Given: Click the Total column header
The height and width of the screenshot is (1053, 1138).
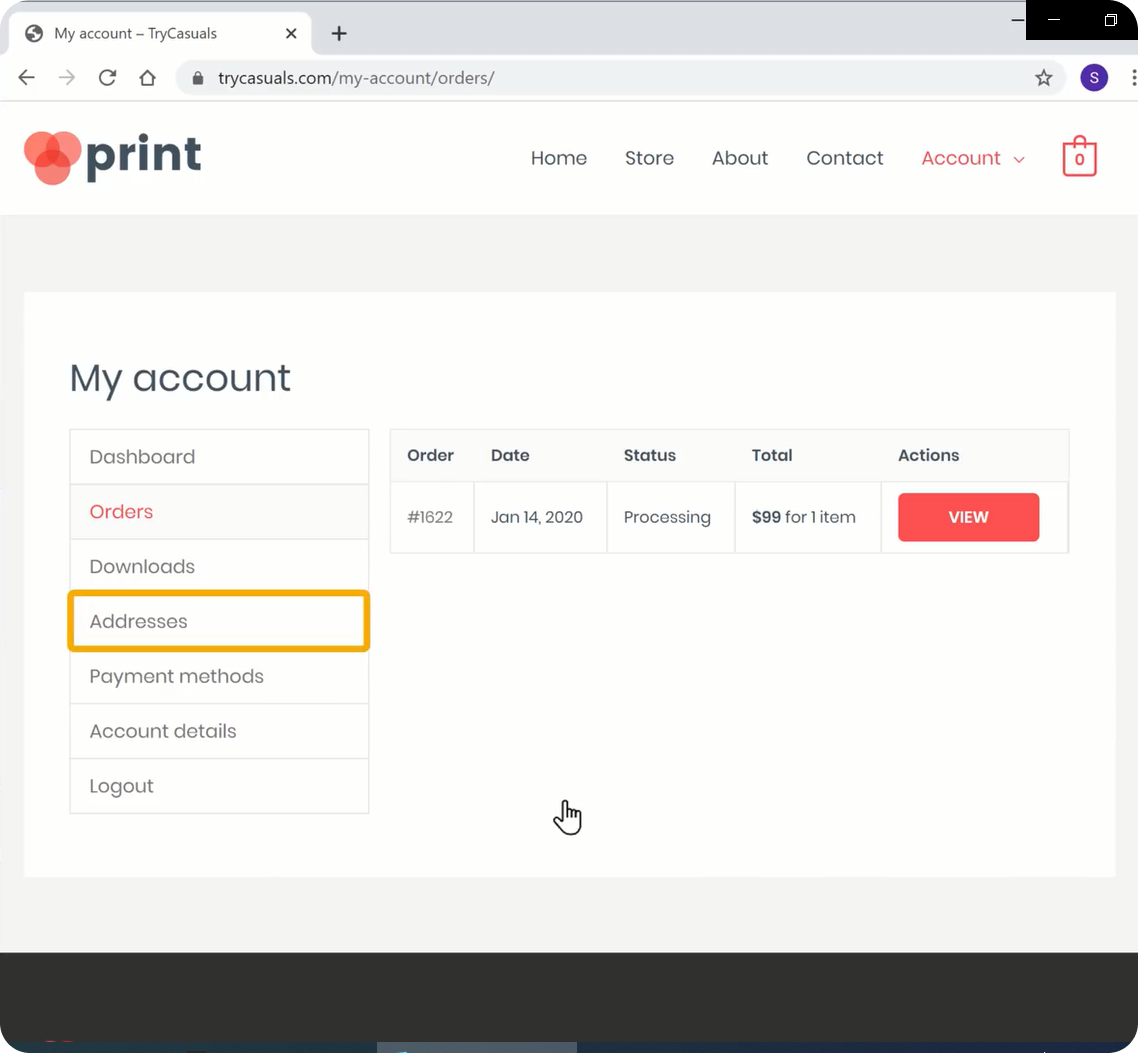Looking at the screenshot, I should (x=771, y=455).
